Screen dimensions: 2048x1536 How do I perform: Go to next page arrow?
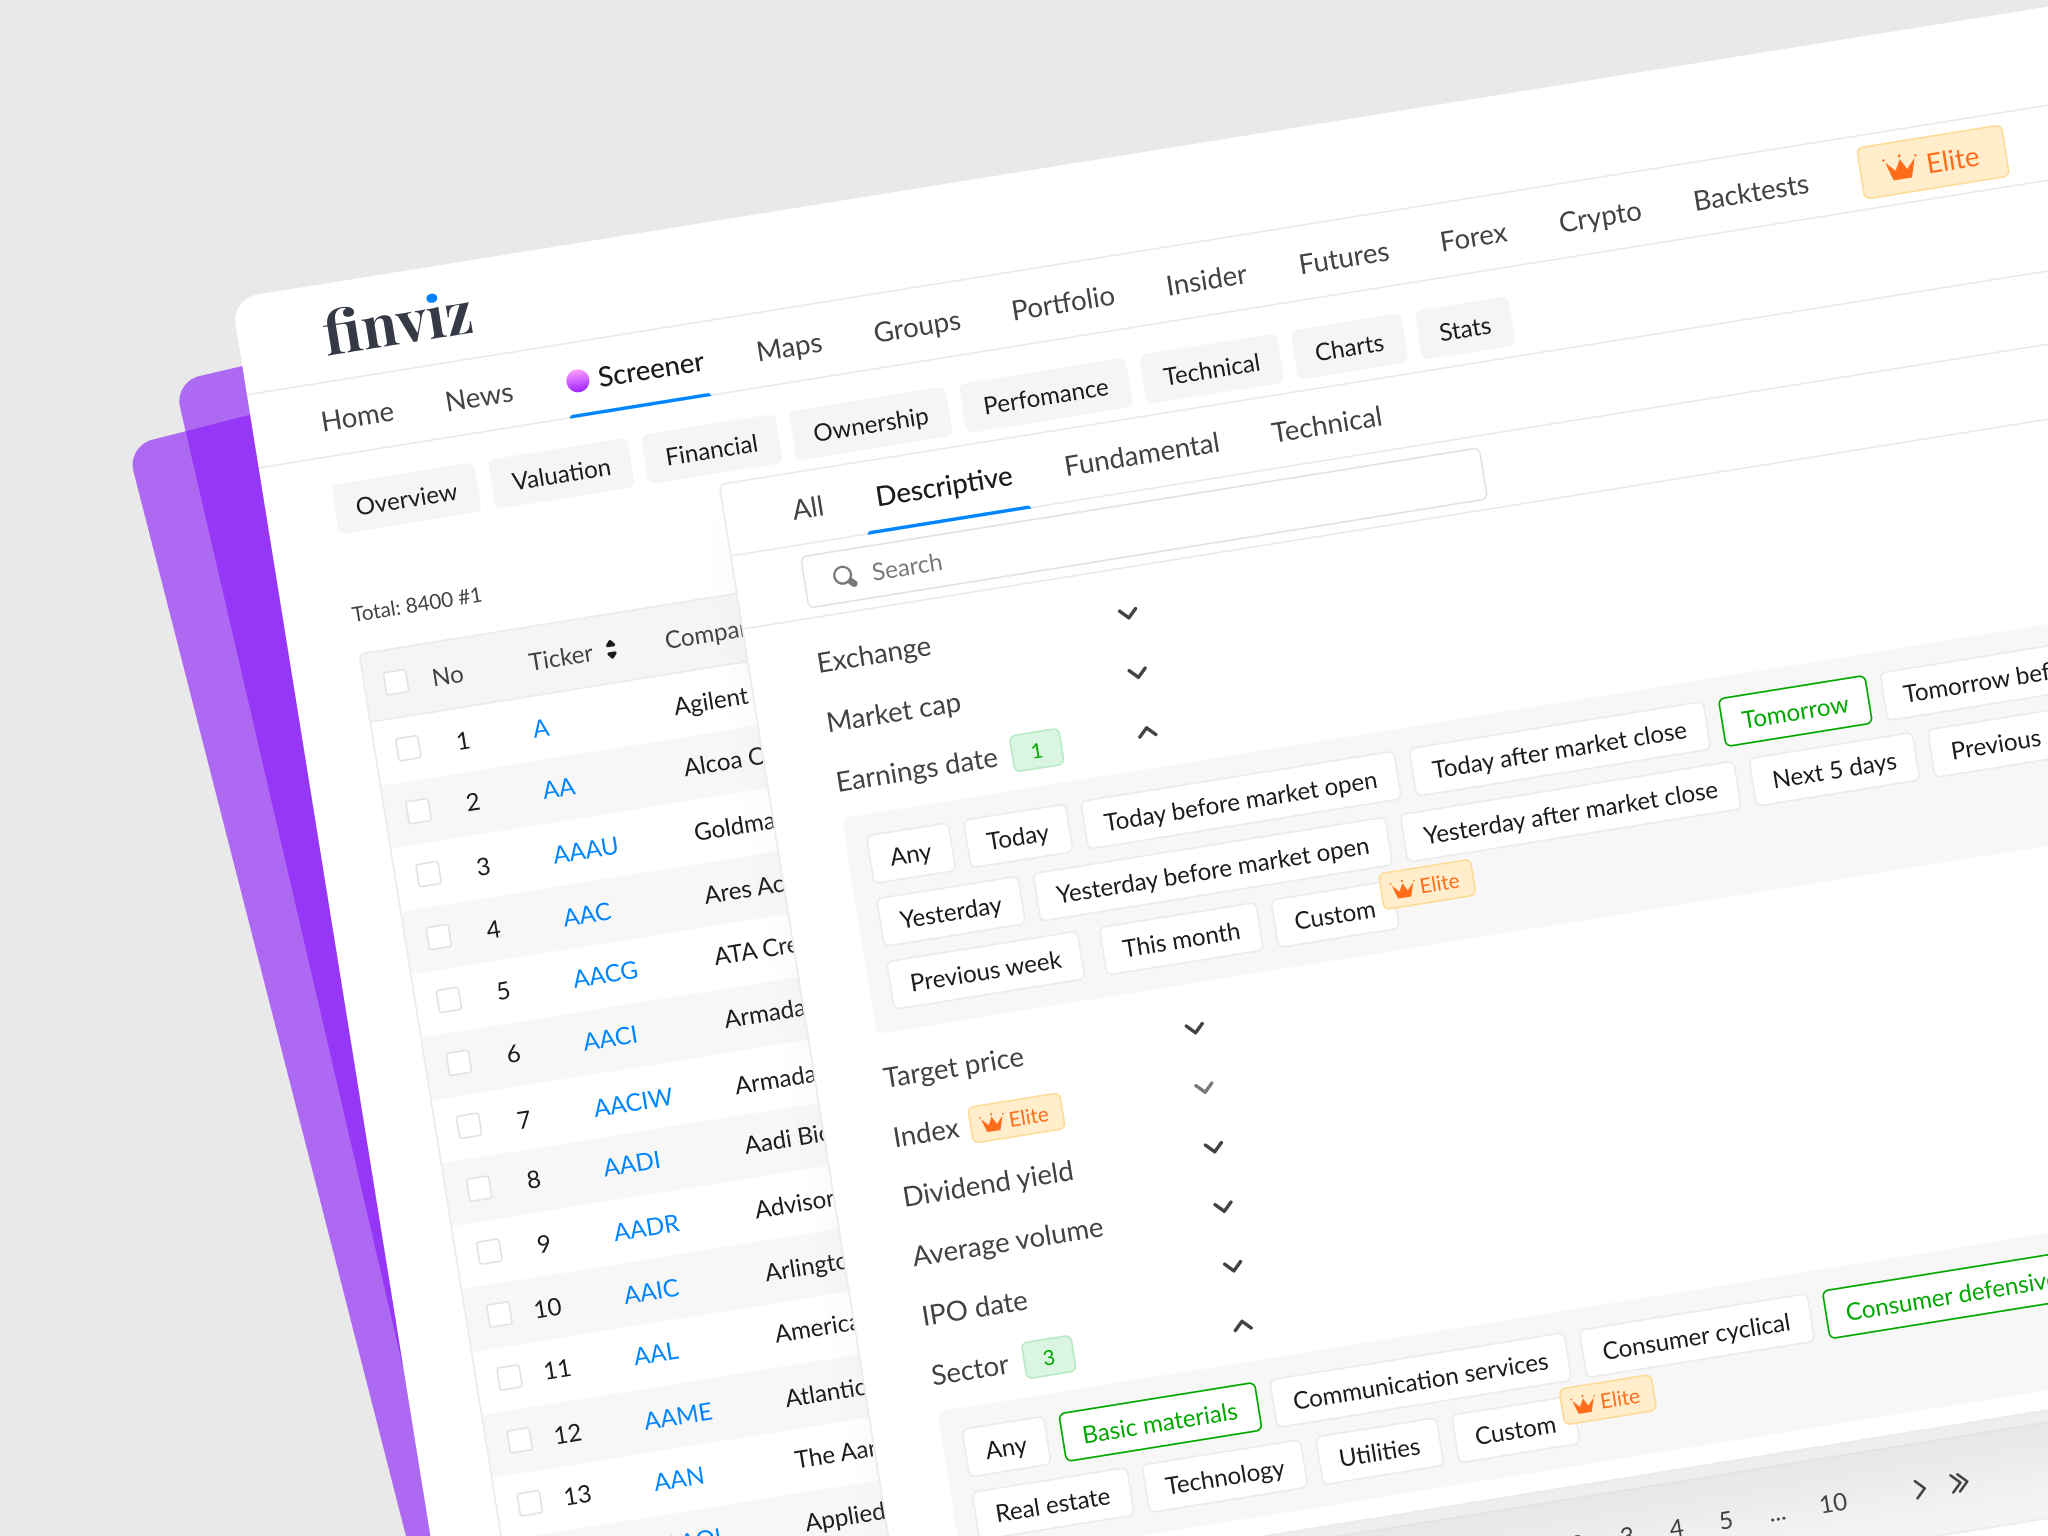1919,1489
